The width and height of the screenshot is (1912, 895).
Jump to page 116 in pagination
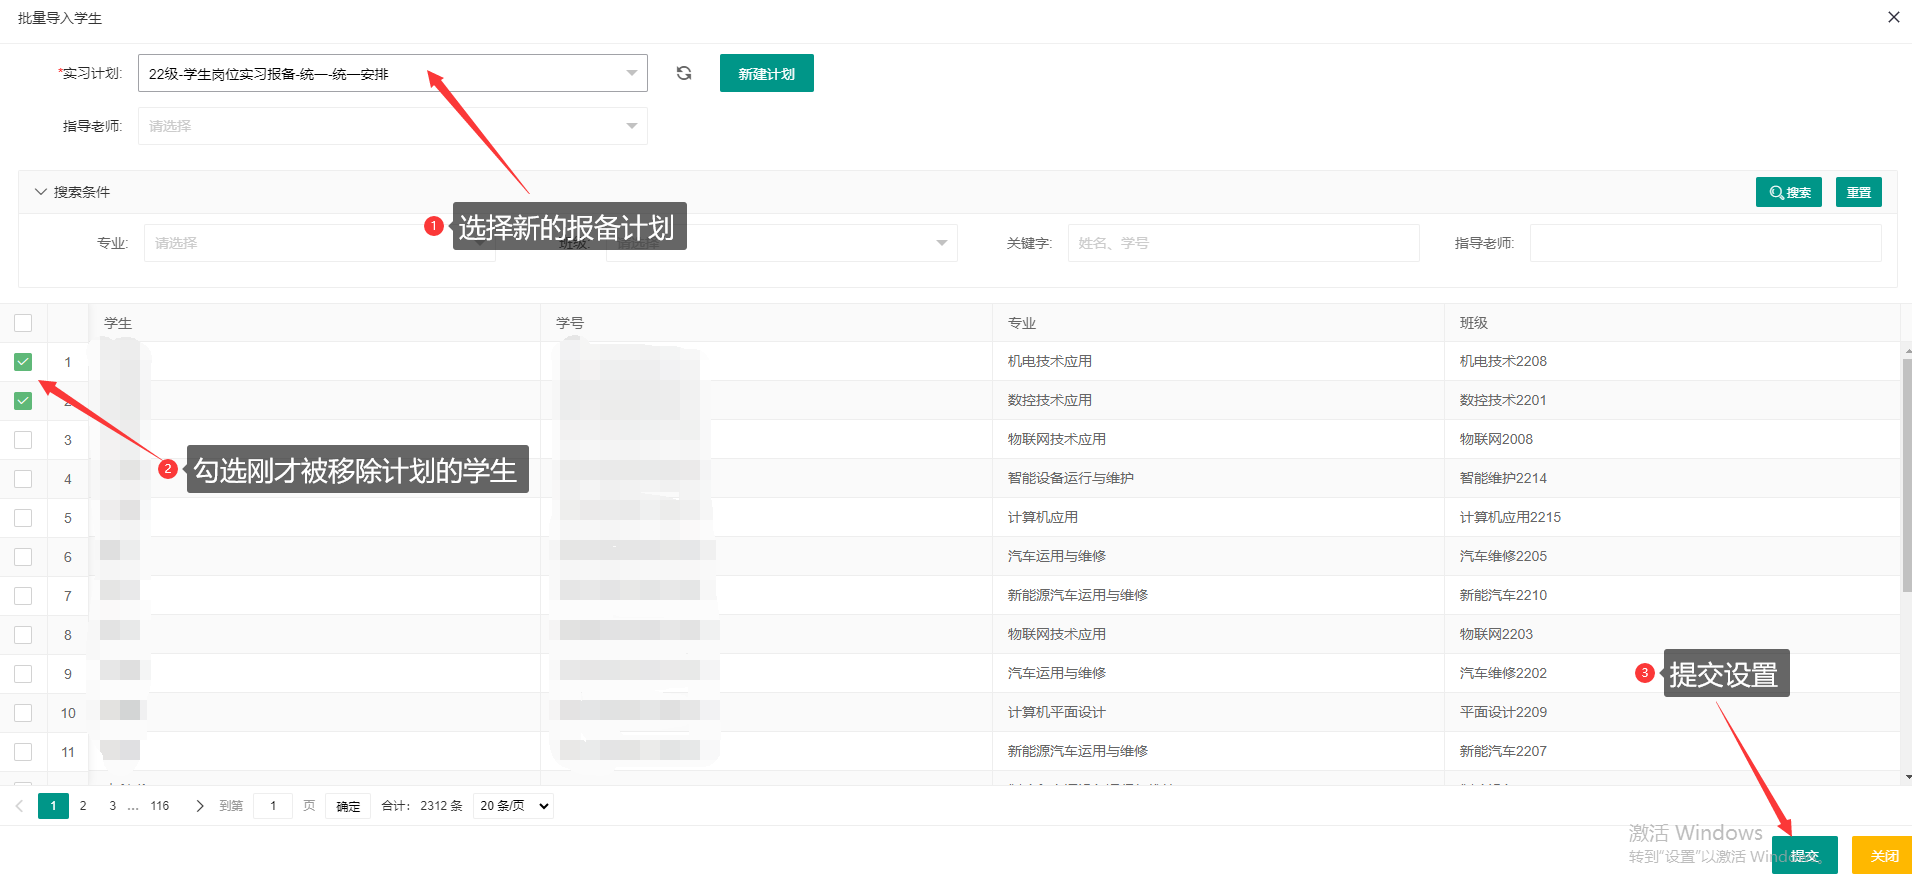pyautogui.click(x=160, y=806)
